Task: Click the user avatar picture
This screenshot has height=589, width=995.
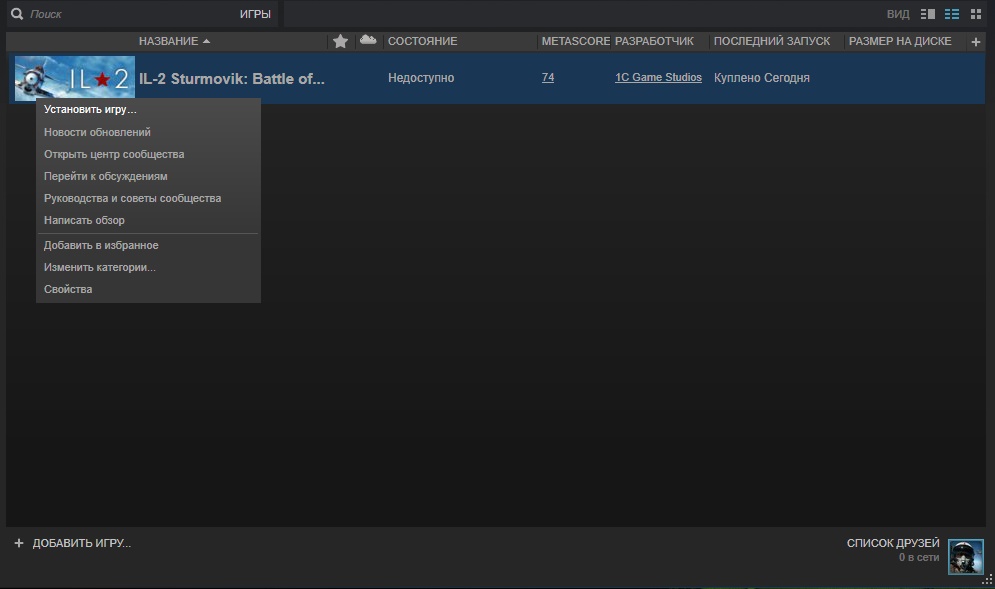Action: click(966, 557)
